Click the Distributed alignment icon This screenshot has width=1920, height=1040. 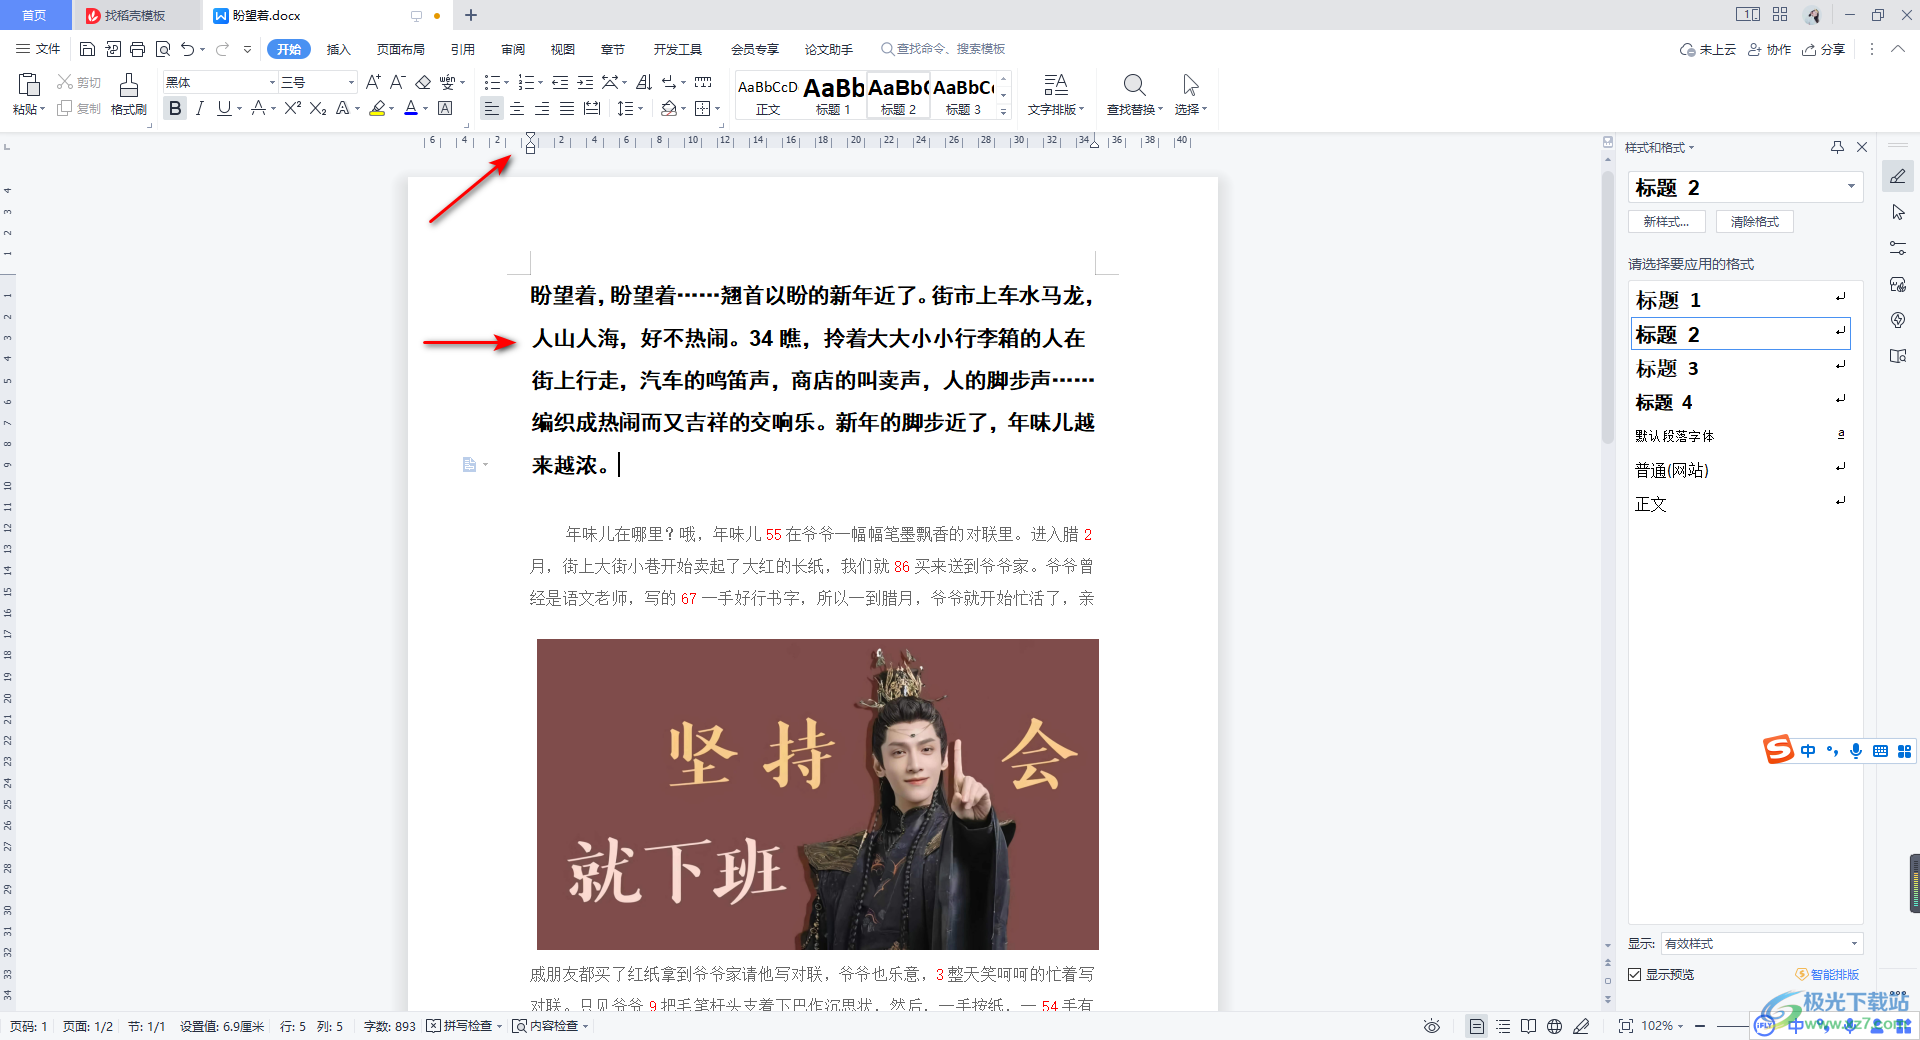coord(592,108)
